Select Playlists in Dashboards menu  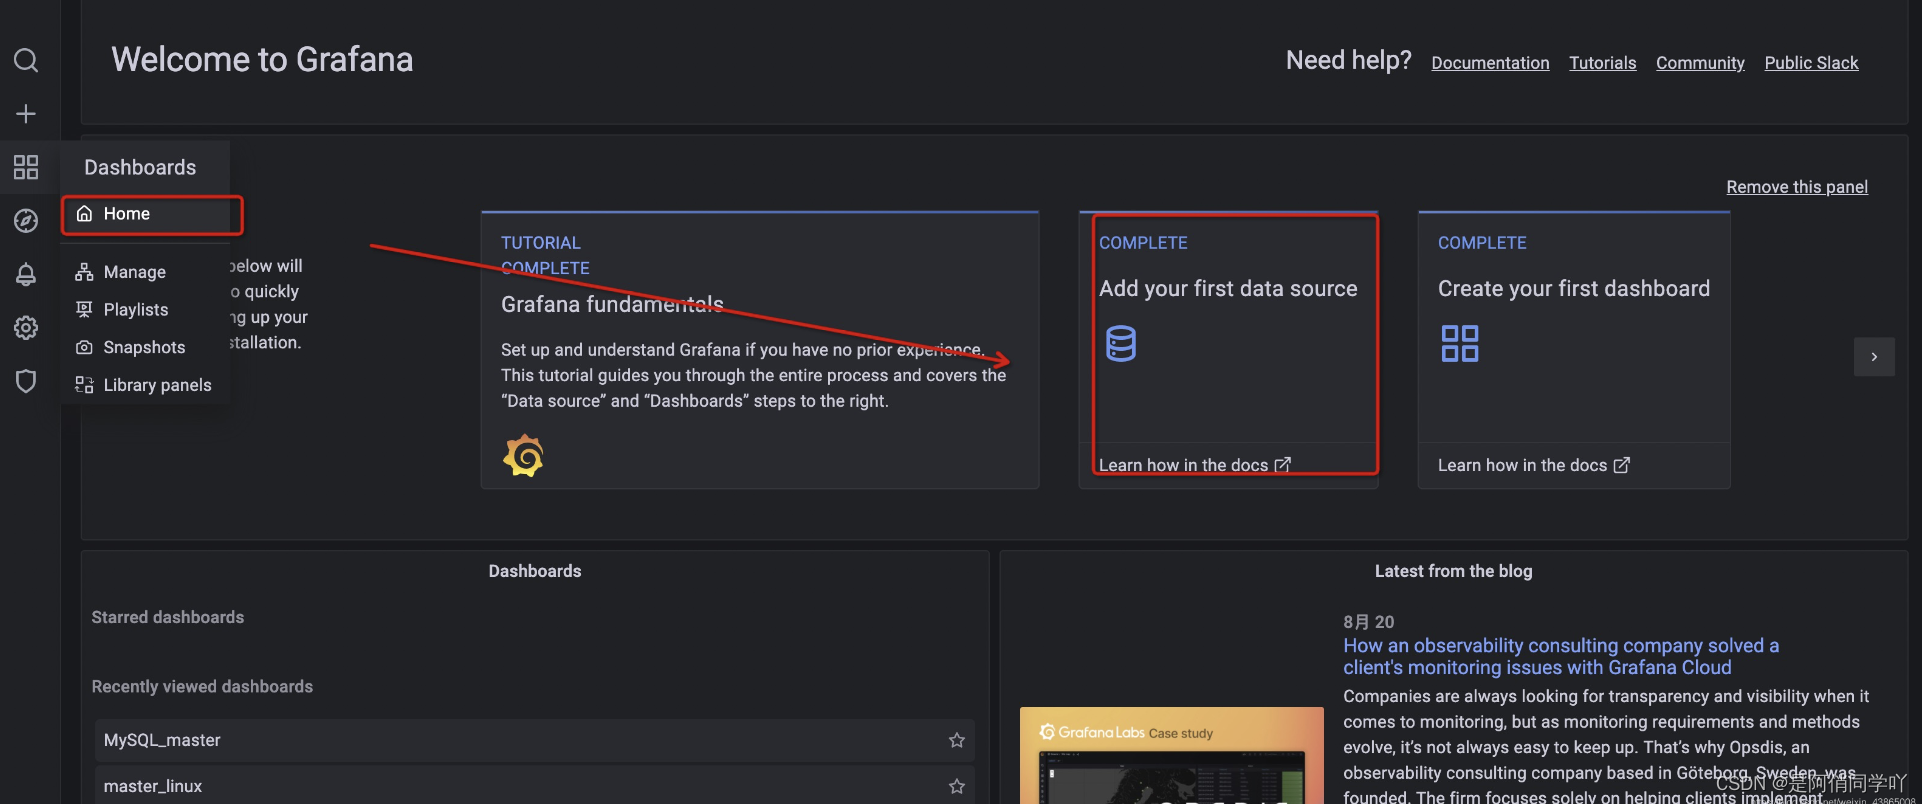point(146,310)
